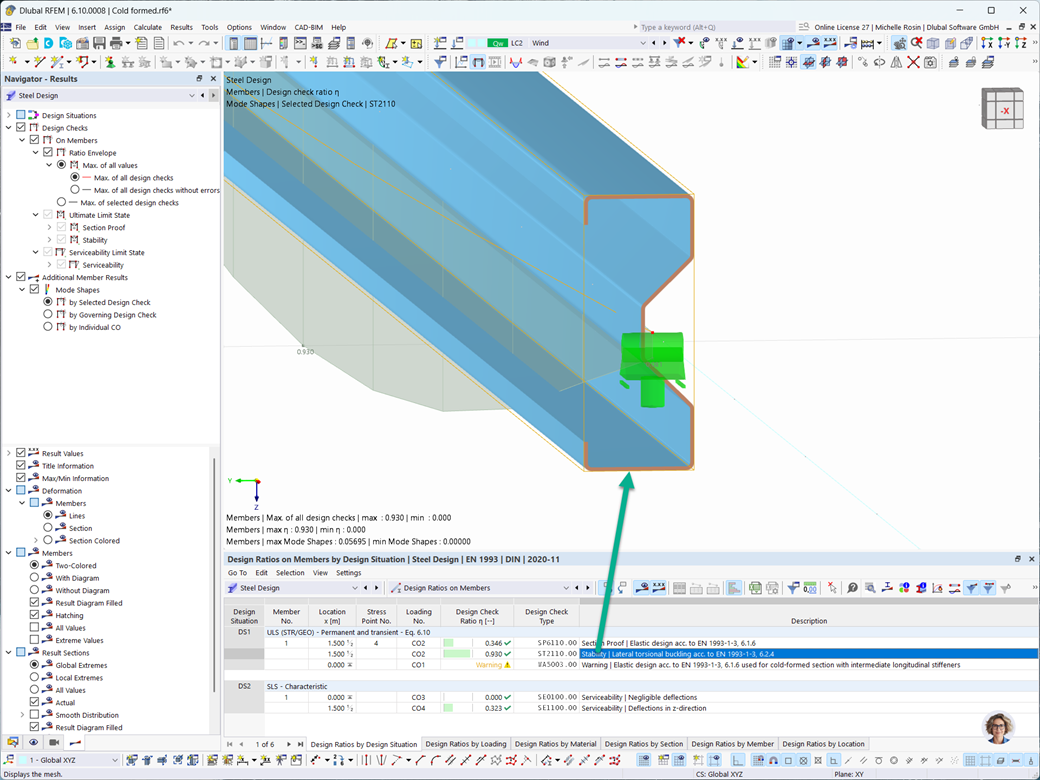The width and height of the screenshot is (1040, 780).
Task: Switch to Design Ratios by Loading tab
Action: tap(466, 744)
